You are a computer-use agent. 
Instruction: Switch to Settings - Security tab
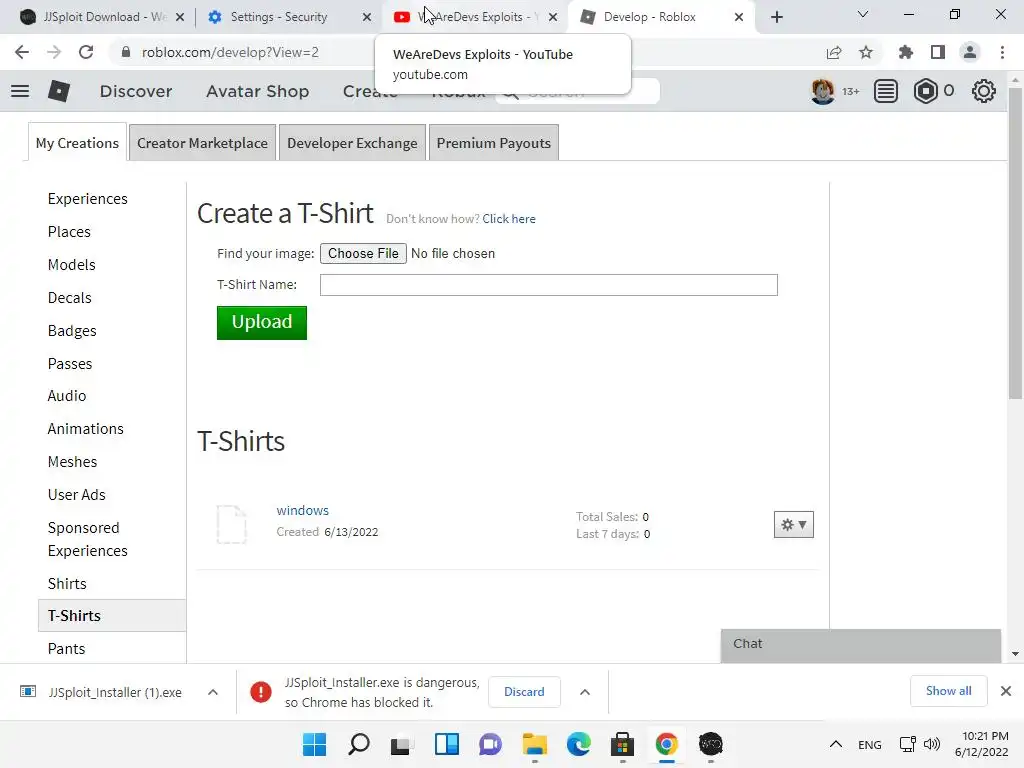pyautogui.click(x=287, y=17)
